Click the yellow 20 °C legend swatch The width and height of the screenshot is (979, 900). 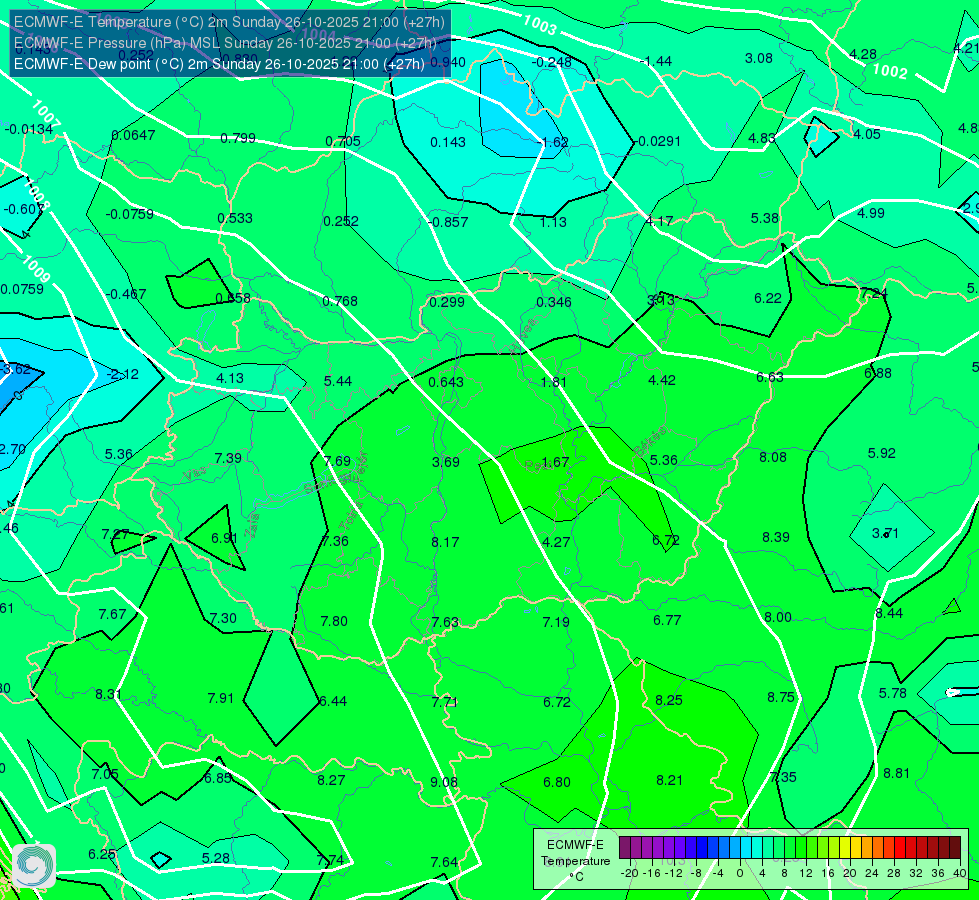[x=845, y=848]
